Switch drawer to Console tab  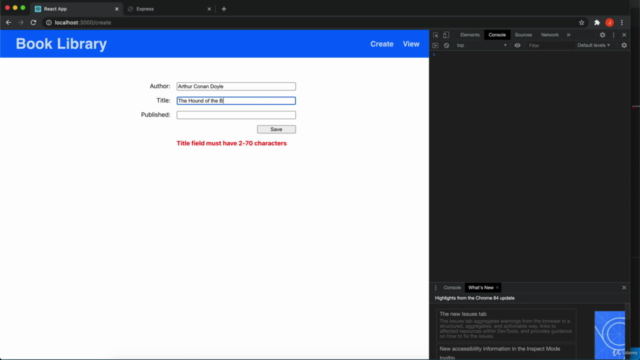[x=452, y=287]
